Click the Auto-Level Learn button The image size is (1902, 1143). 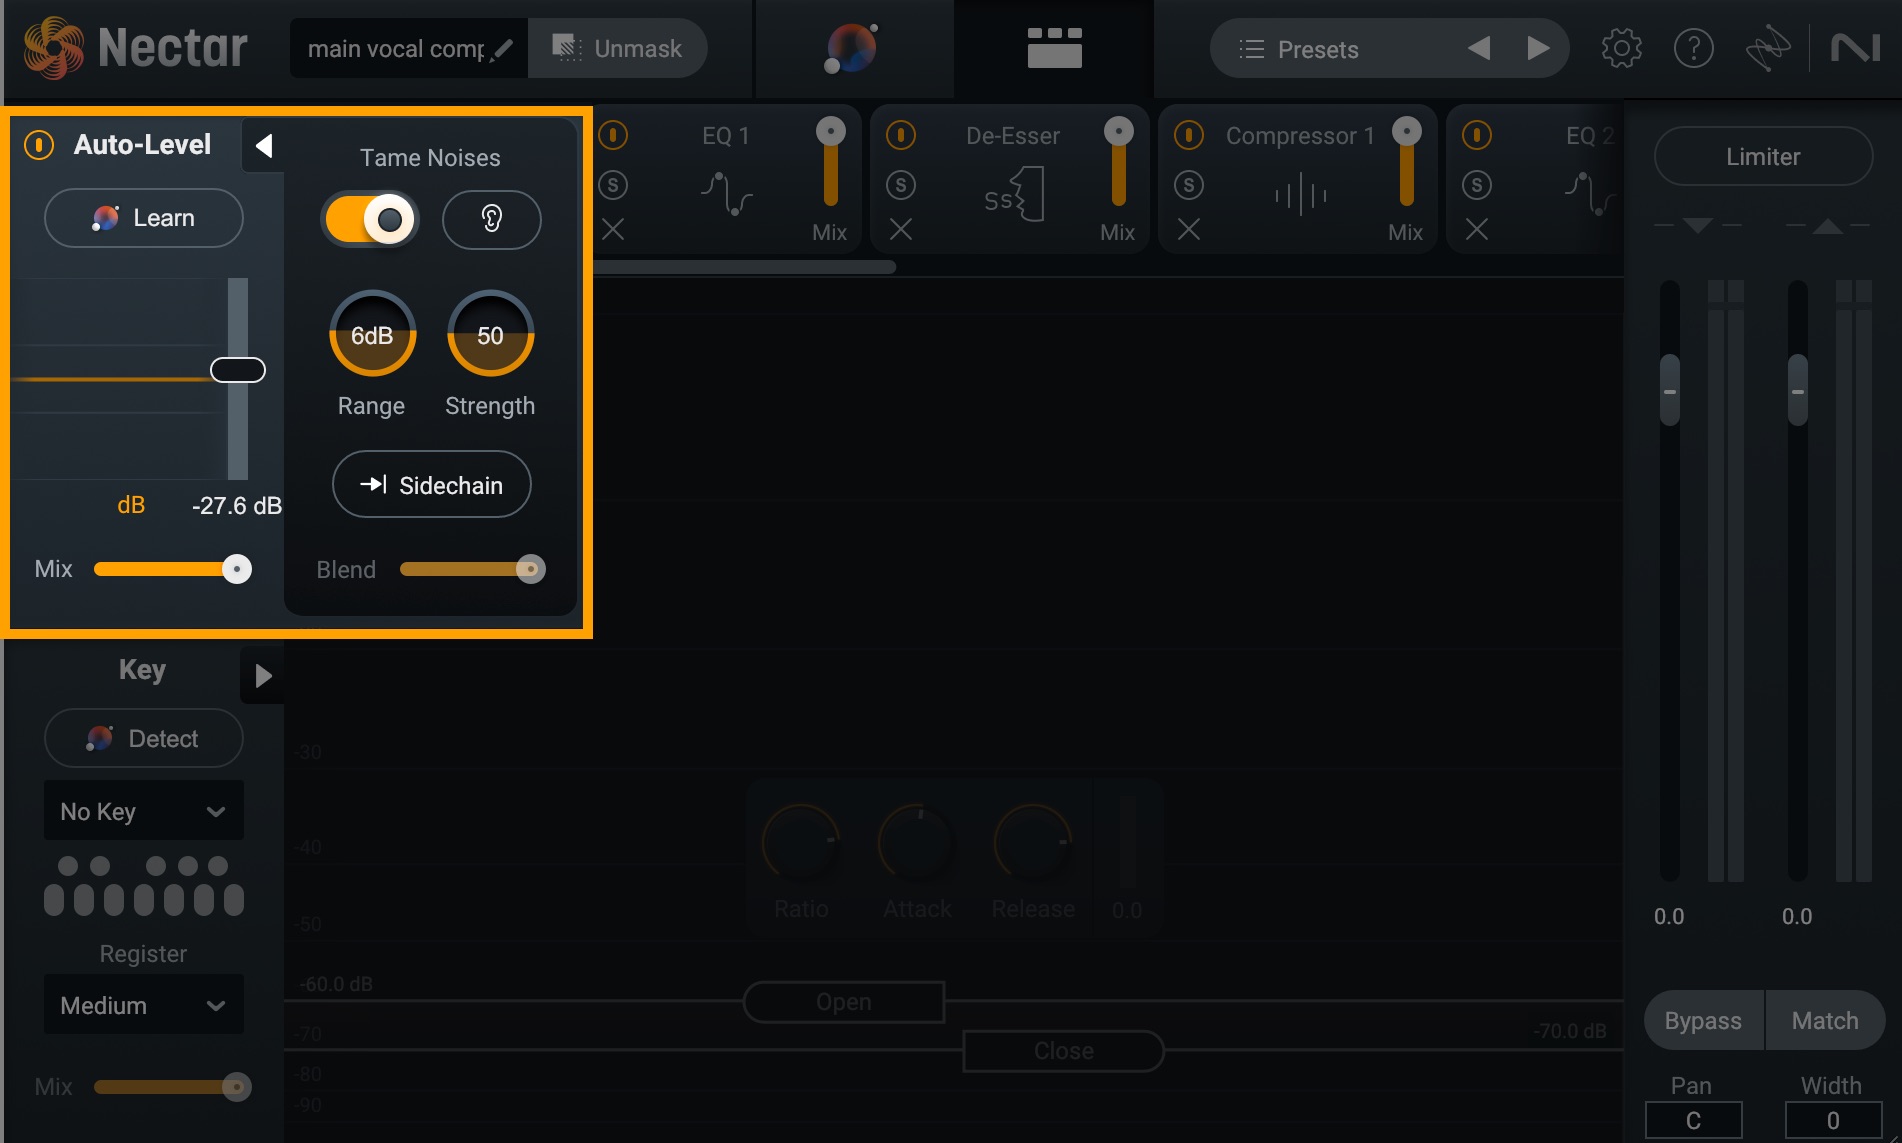pos(143,218)
